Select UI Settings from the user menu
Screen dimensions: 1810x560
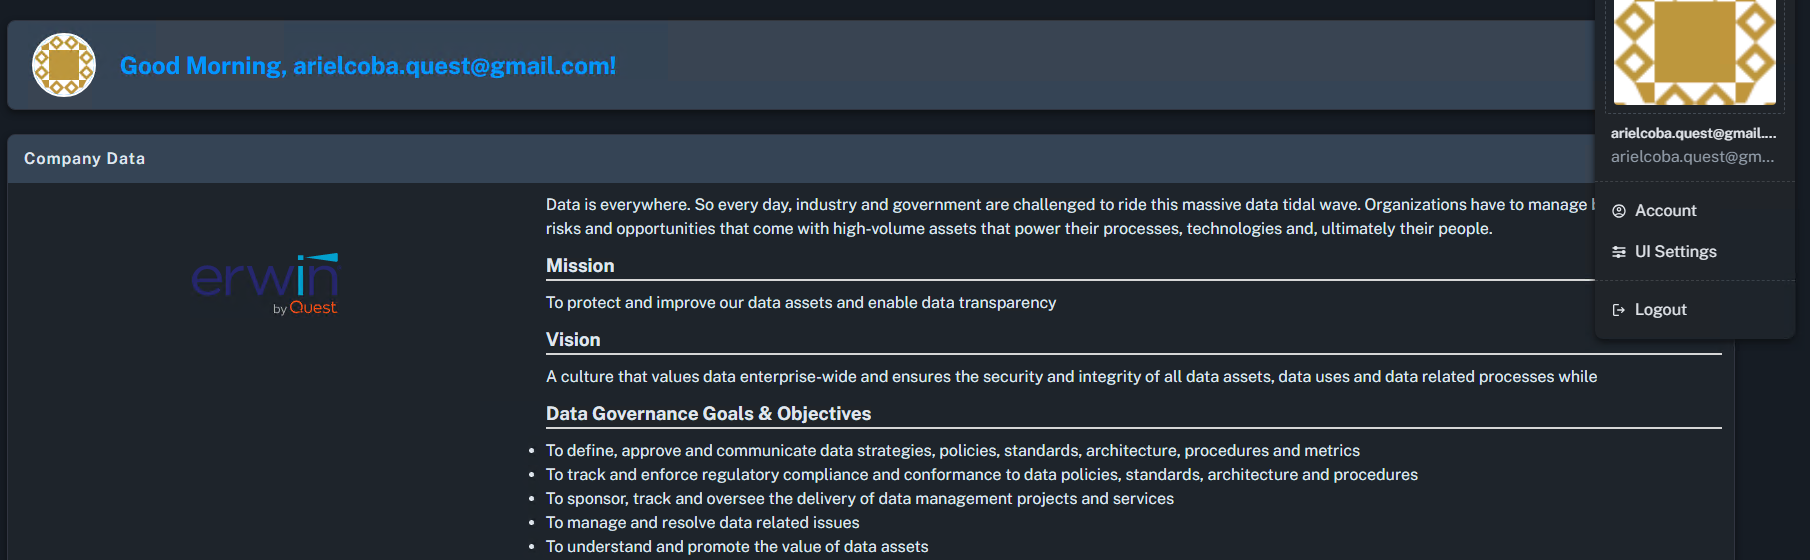(x=1675, y=252)
